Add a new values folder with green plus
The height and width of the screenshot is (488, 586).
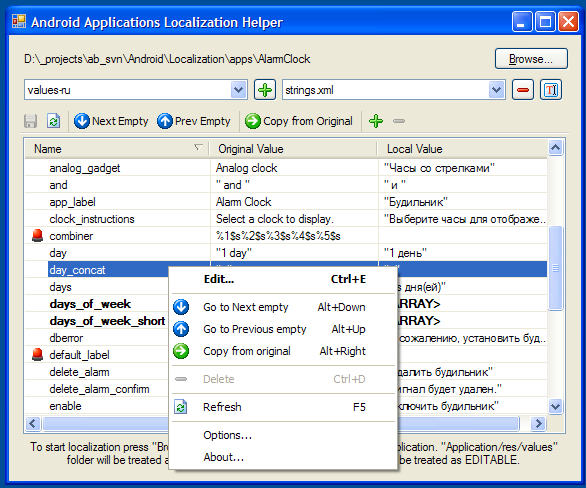[265, 90]
